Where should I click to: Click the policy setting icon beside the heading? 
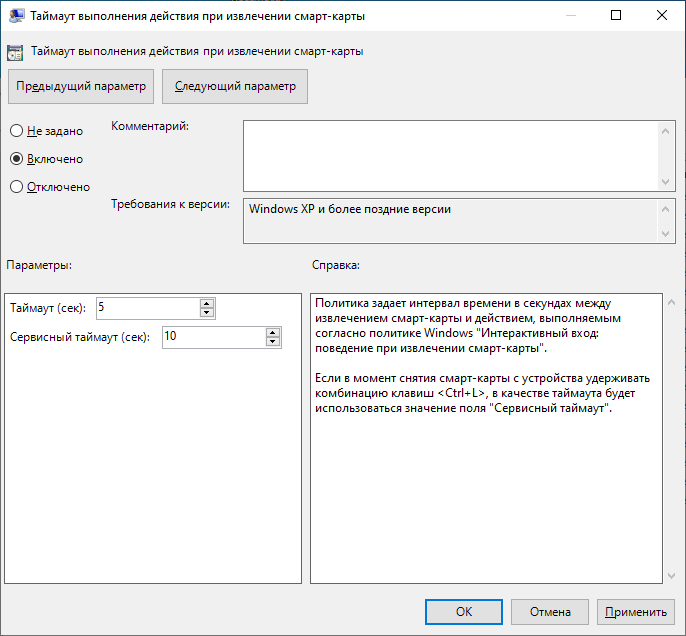pos(15,52)
